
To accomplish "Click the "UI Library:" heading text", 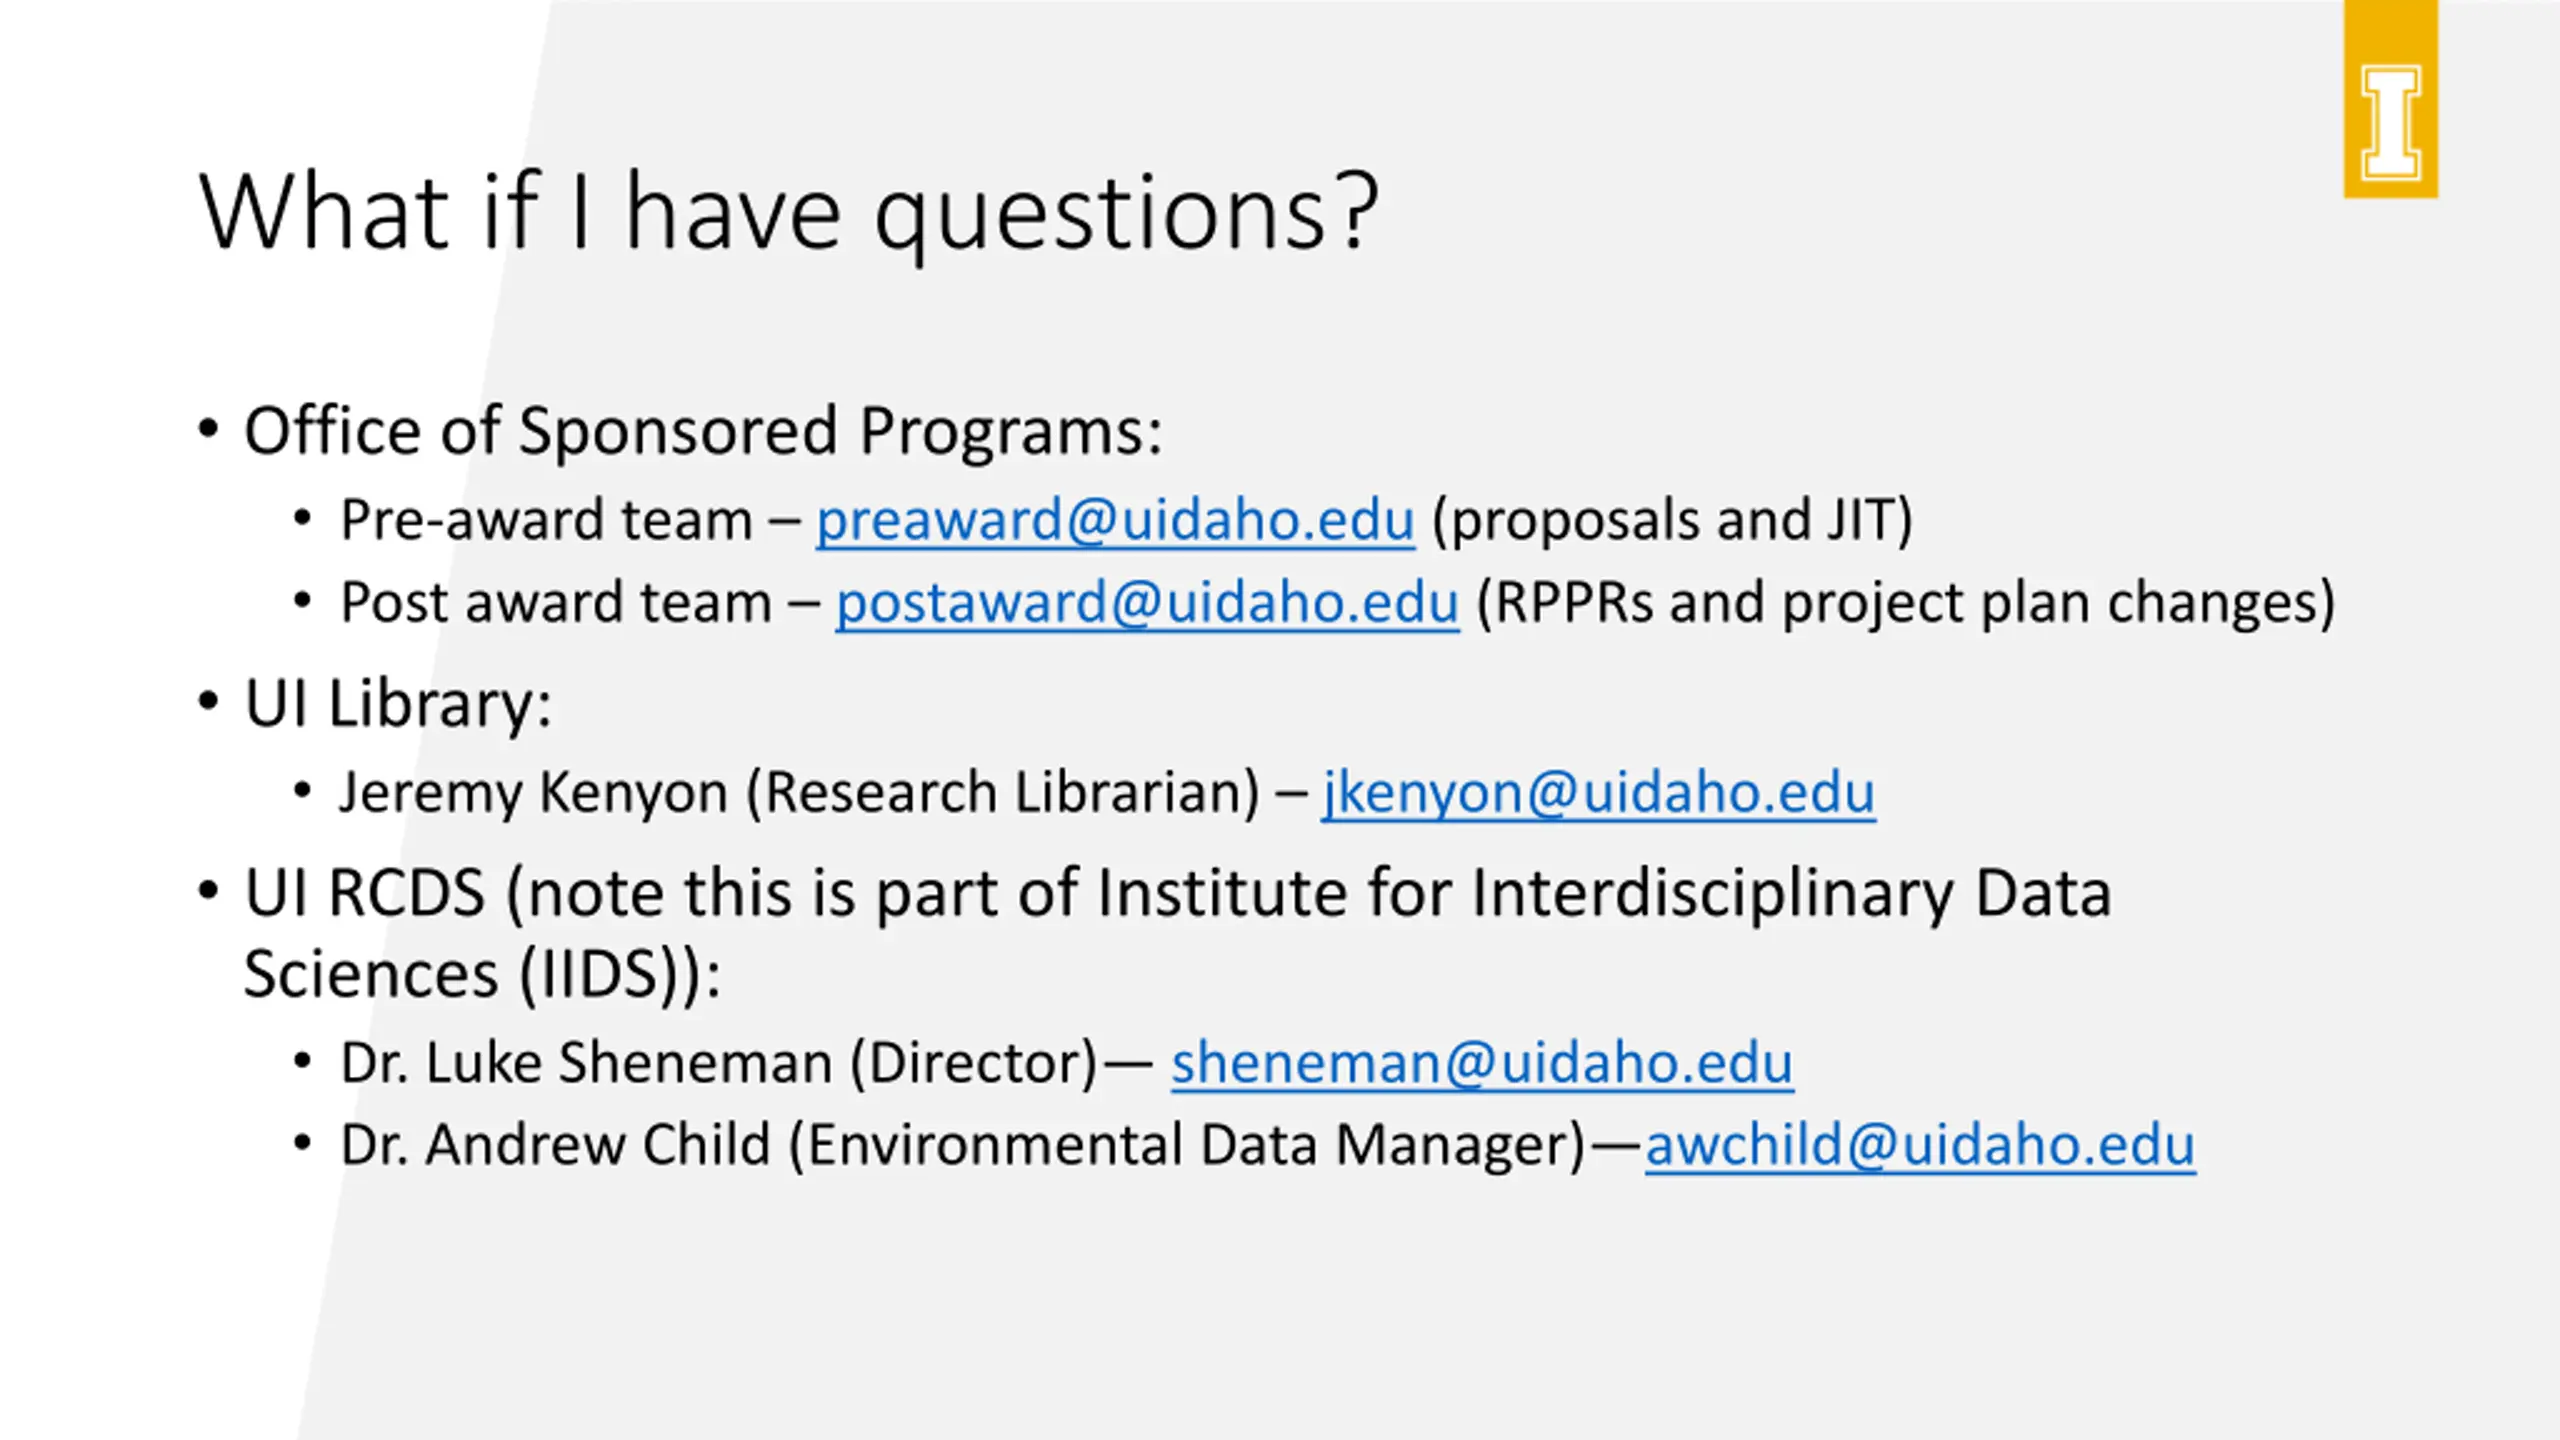I will click(398, 703).
